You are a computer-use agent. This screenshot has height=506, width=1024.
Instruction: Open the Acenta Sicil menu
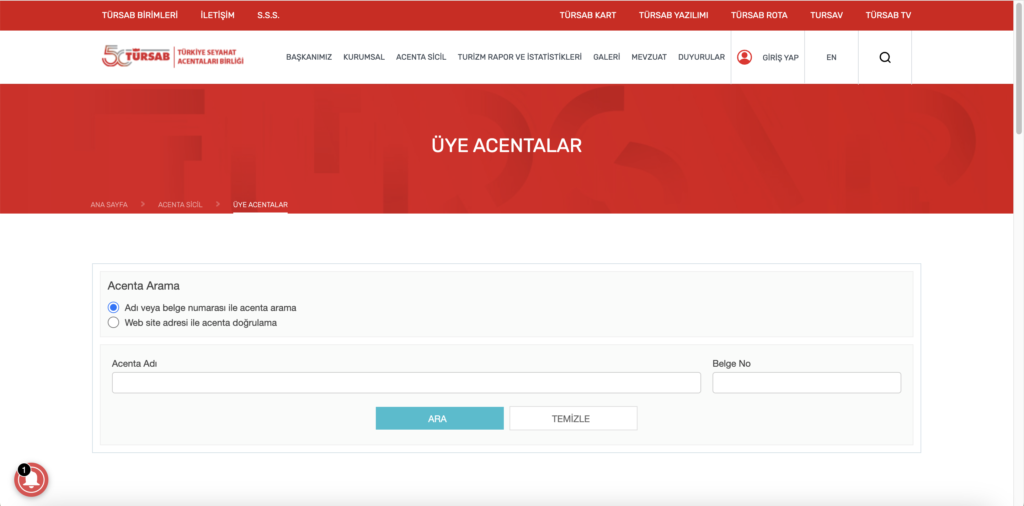(421, 57)
